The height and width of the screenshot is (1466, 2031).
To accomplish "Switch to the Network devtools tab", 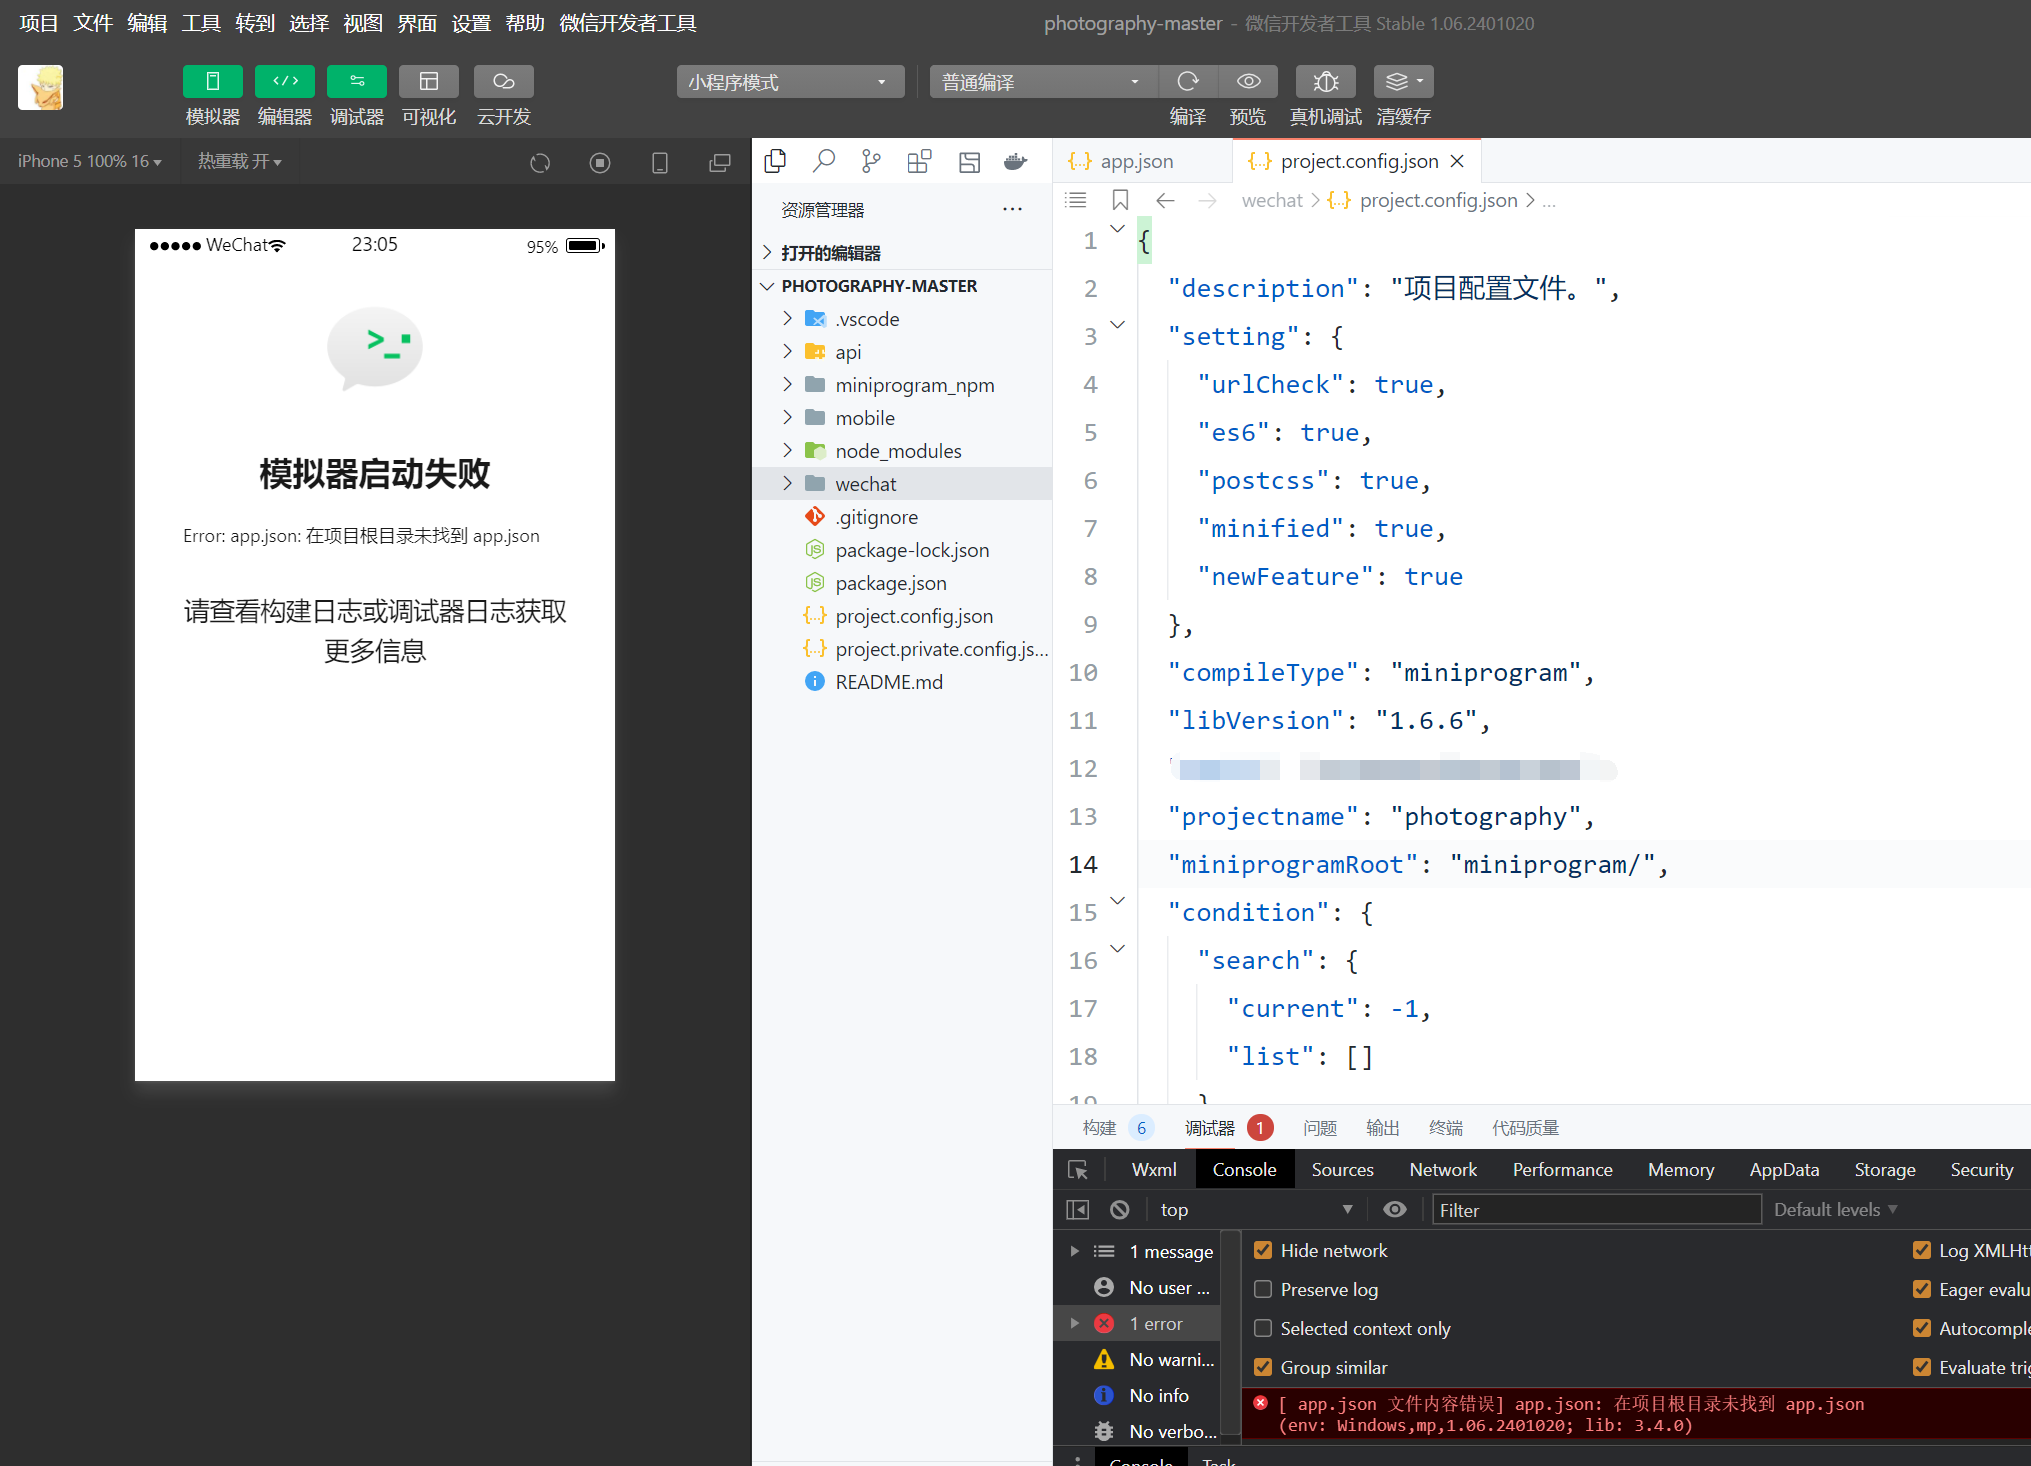I will tap(1443, 1170).
